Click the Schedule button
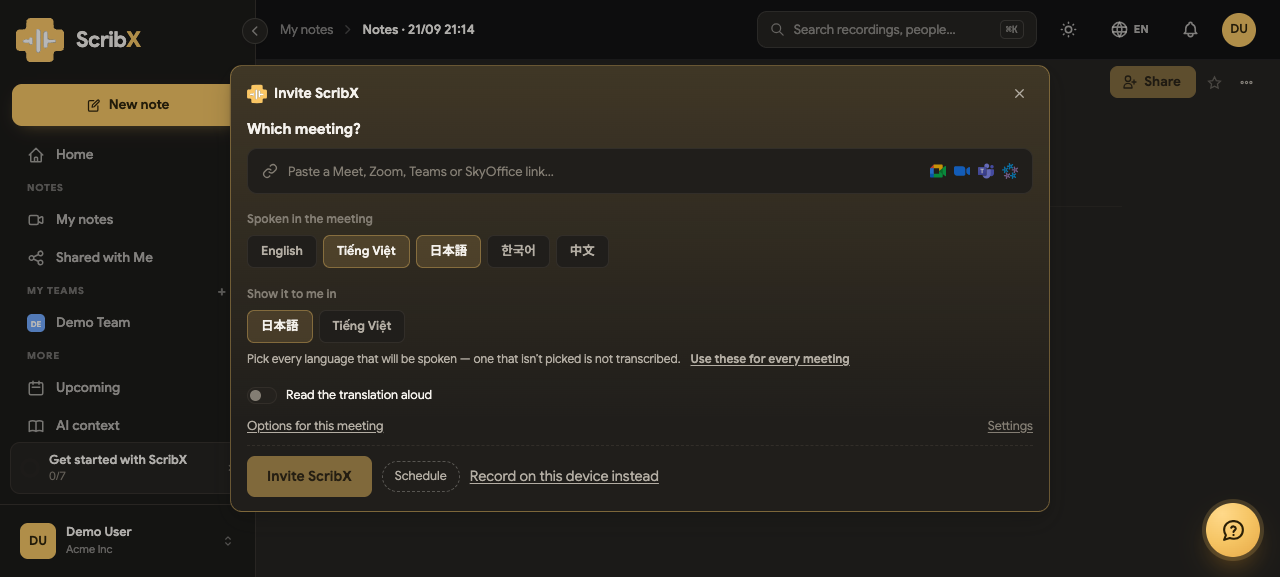Image resolution: width=1280 pixels, height=577 pixels. click(420, 476)
